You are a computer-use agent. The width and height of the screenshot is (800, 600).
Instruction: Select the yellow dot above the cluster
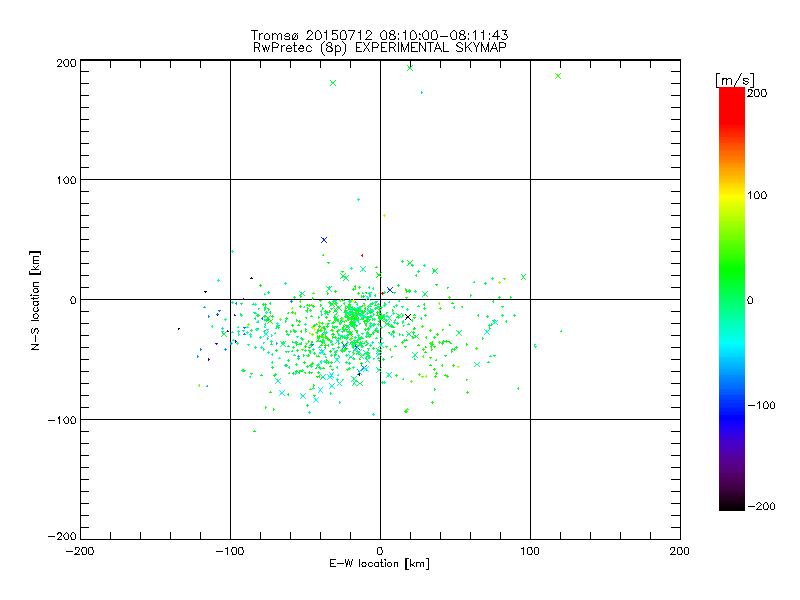pyautogui.click(x=384, y=215)
